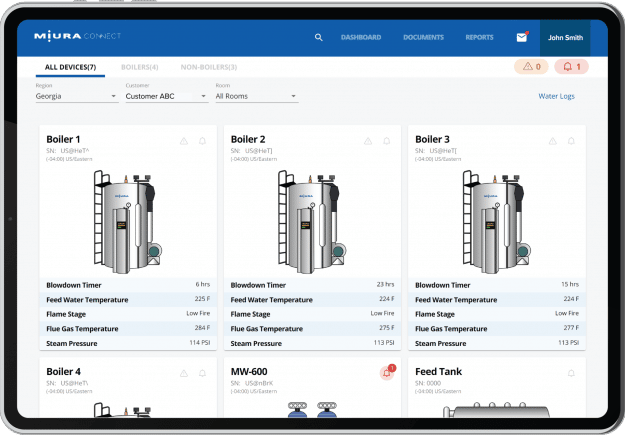This screenshot has height=435, width=625.
Task: Click the search magnifier icon
Action: coord(318,37)
